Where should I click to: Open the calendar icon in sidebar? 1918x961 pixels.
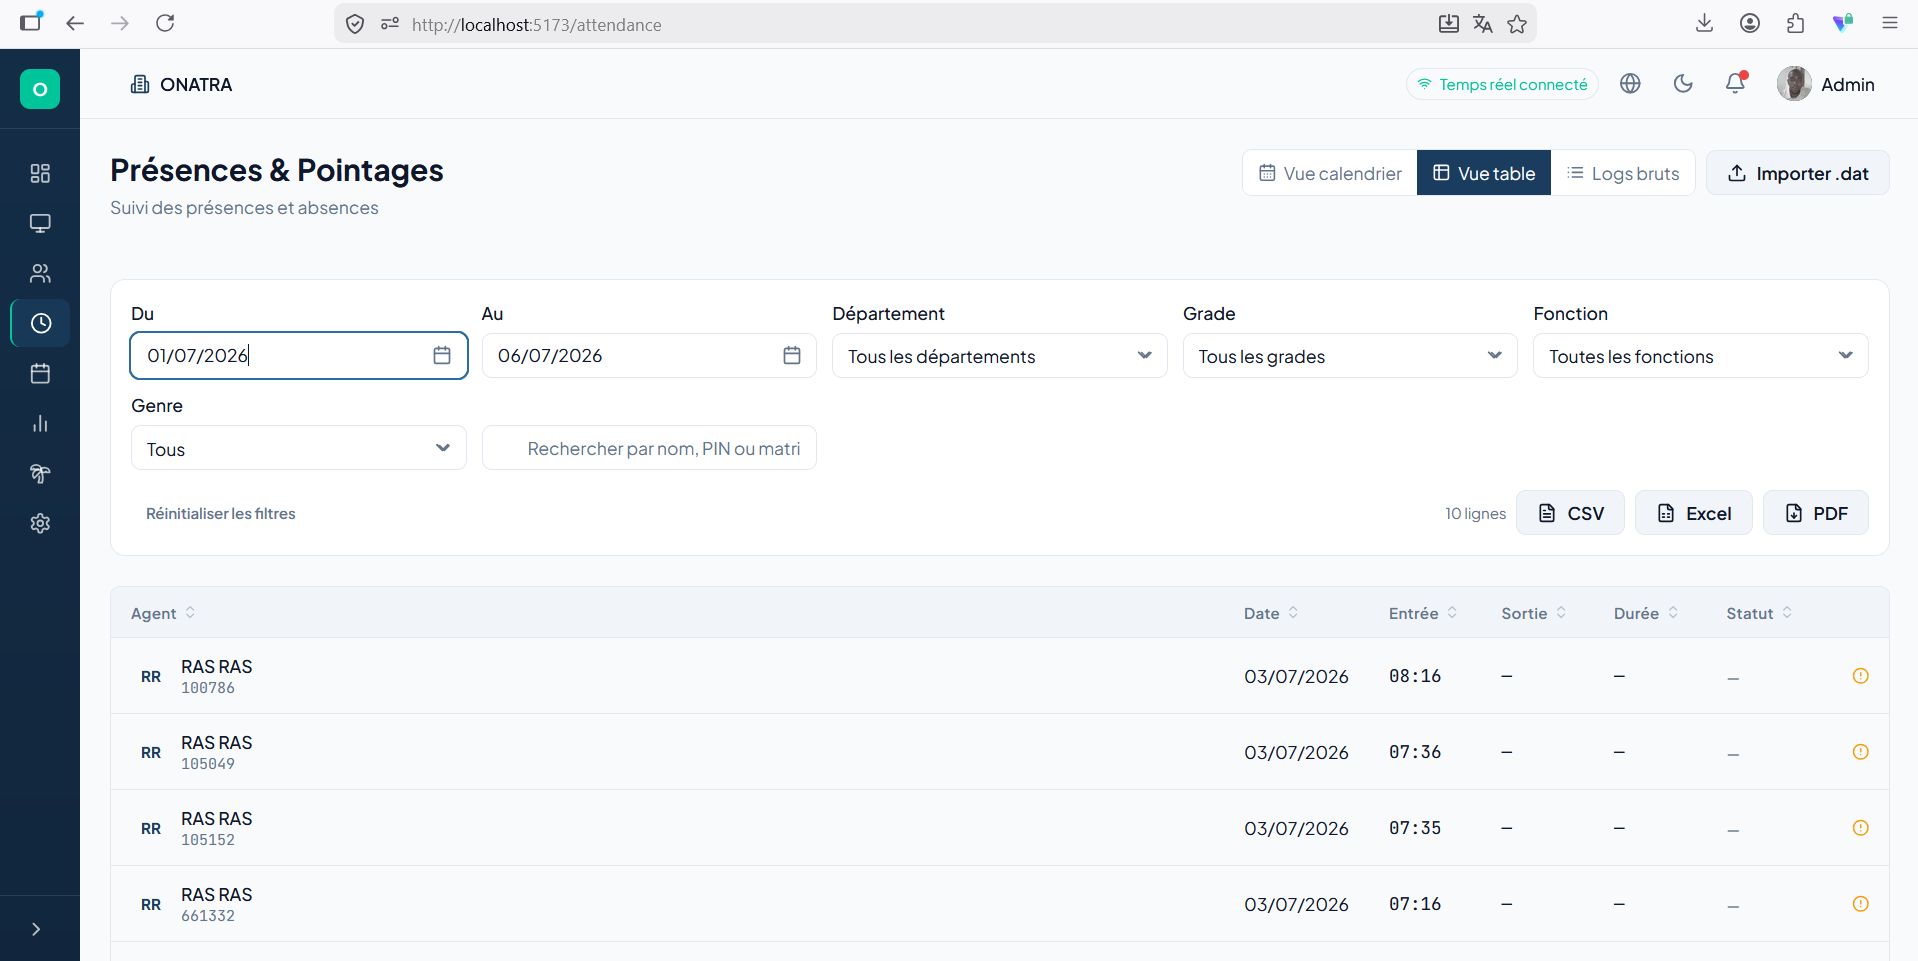click(40, 373)
